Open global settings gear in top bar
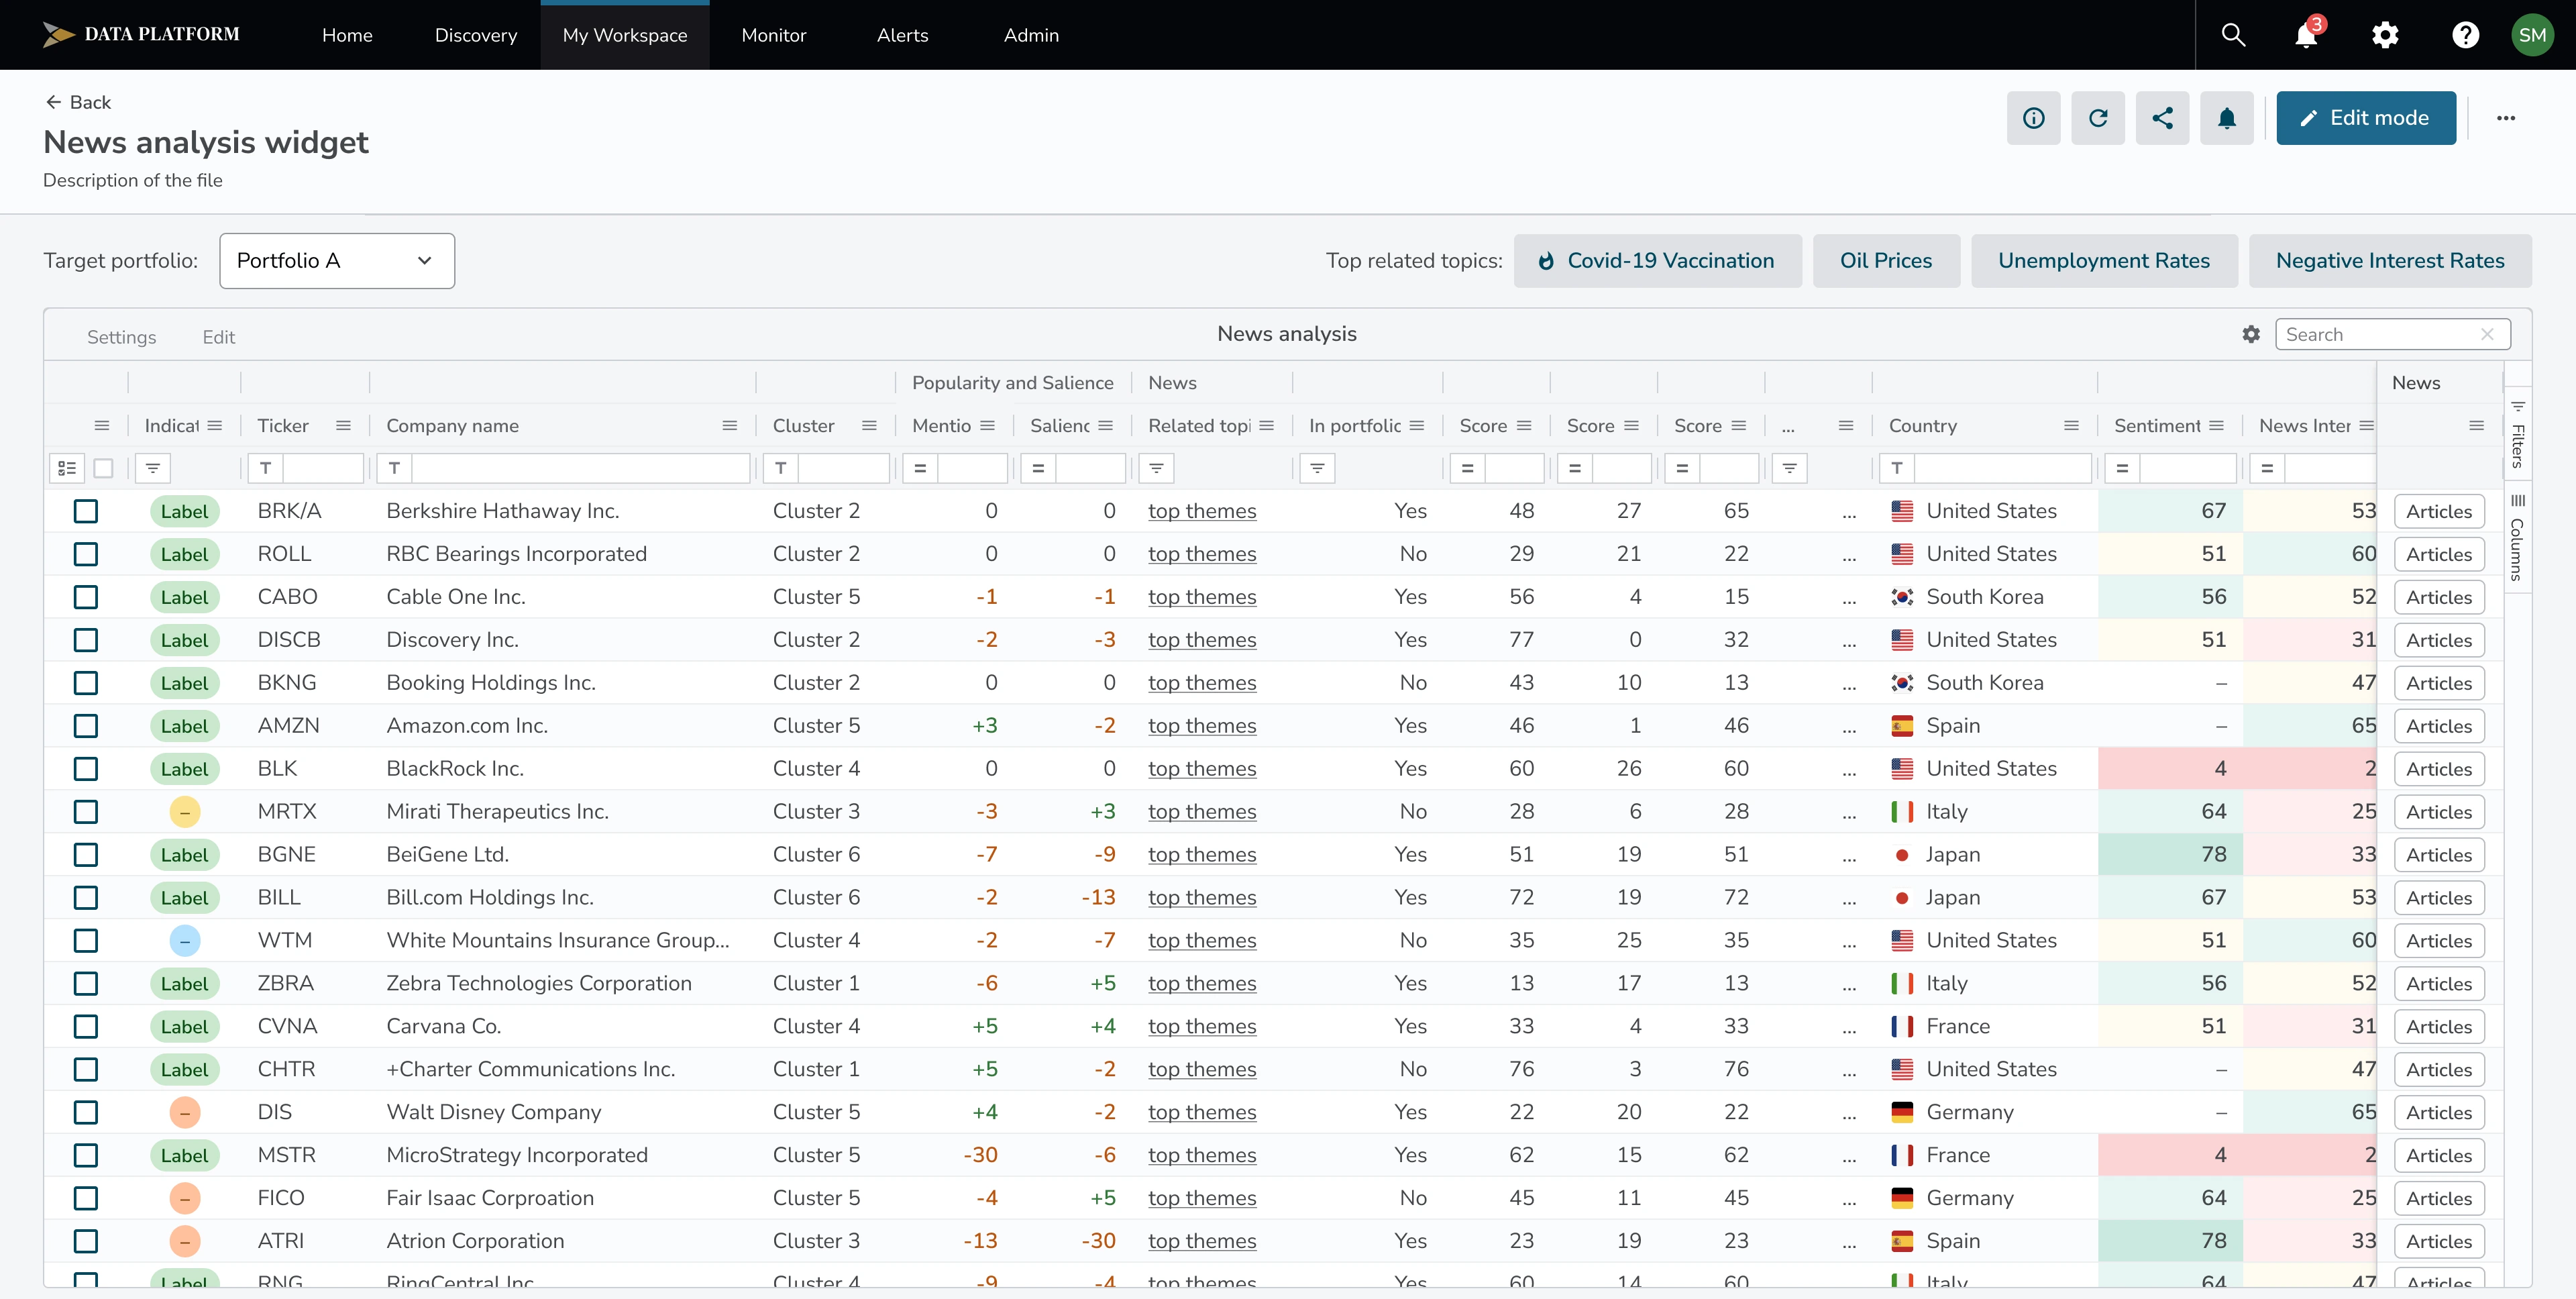The width and height of the screenshot is (2576, 1299). pos(2385,35)
